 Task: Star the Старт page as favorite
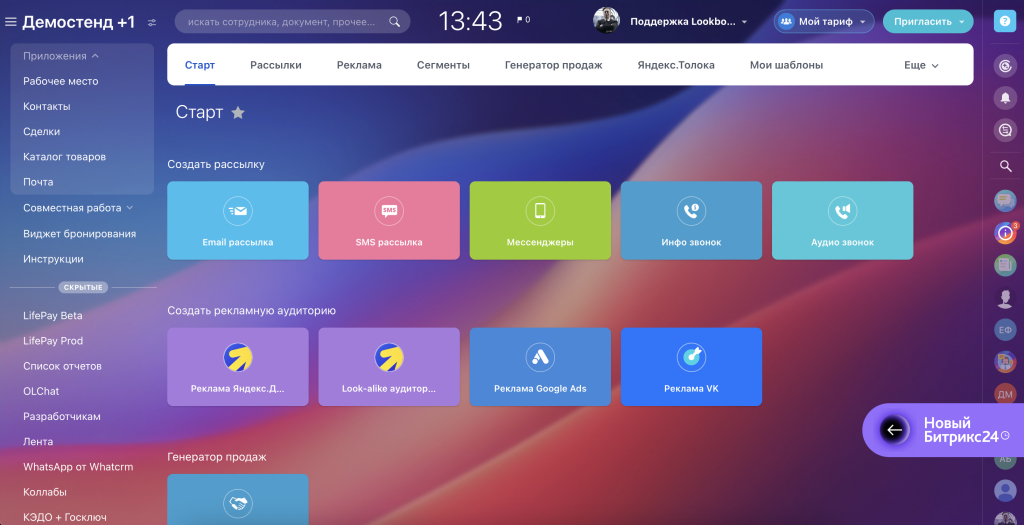pyautogui.click(x=238, y=113)
